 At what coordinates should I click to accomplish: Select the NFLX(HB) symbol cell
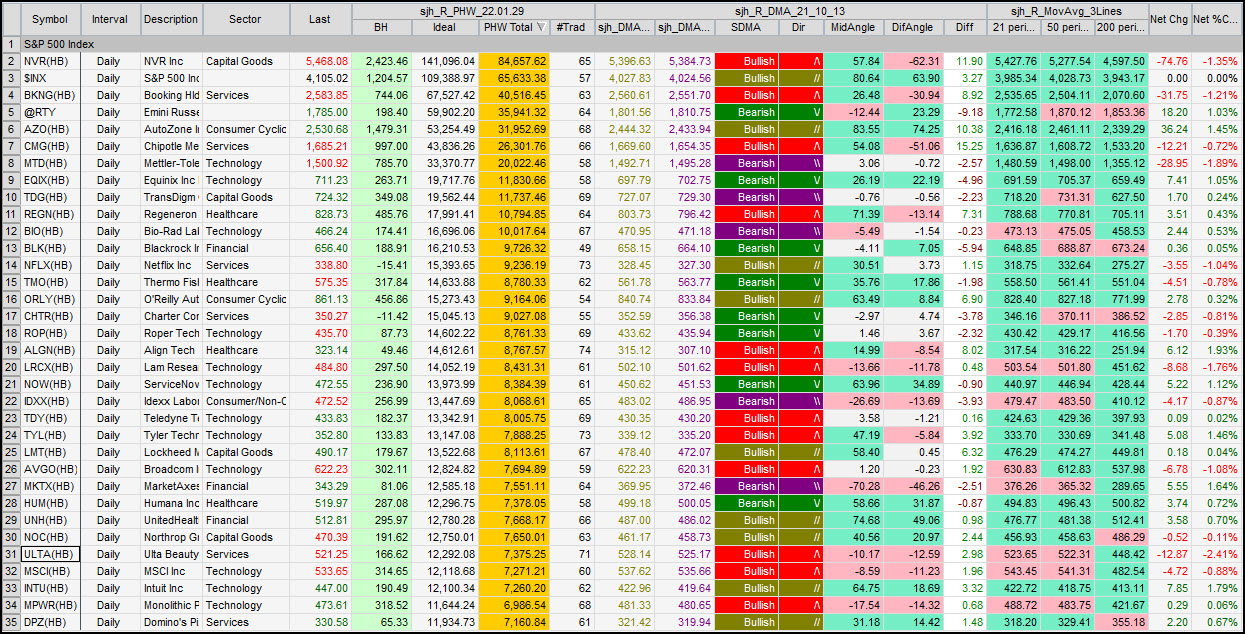coord(50,265)
